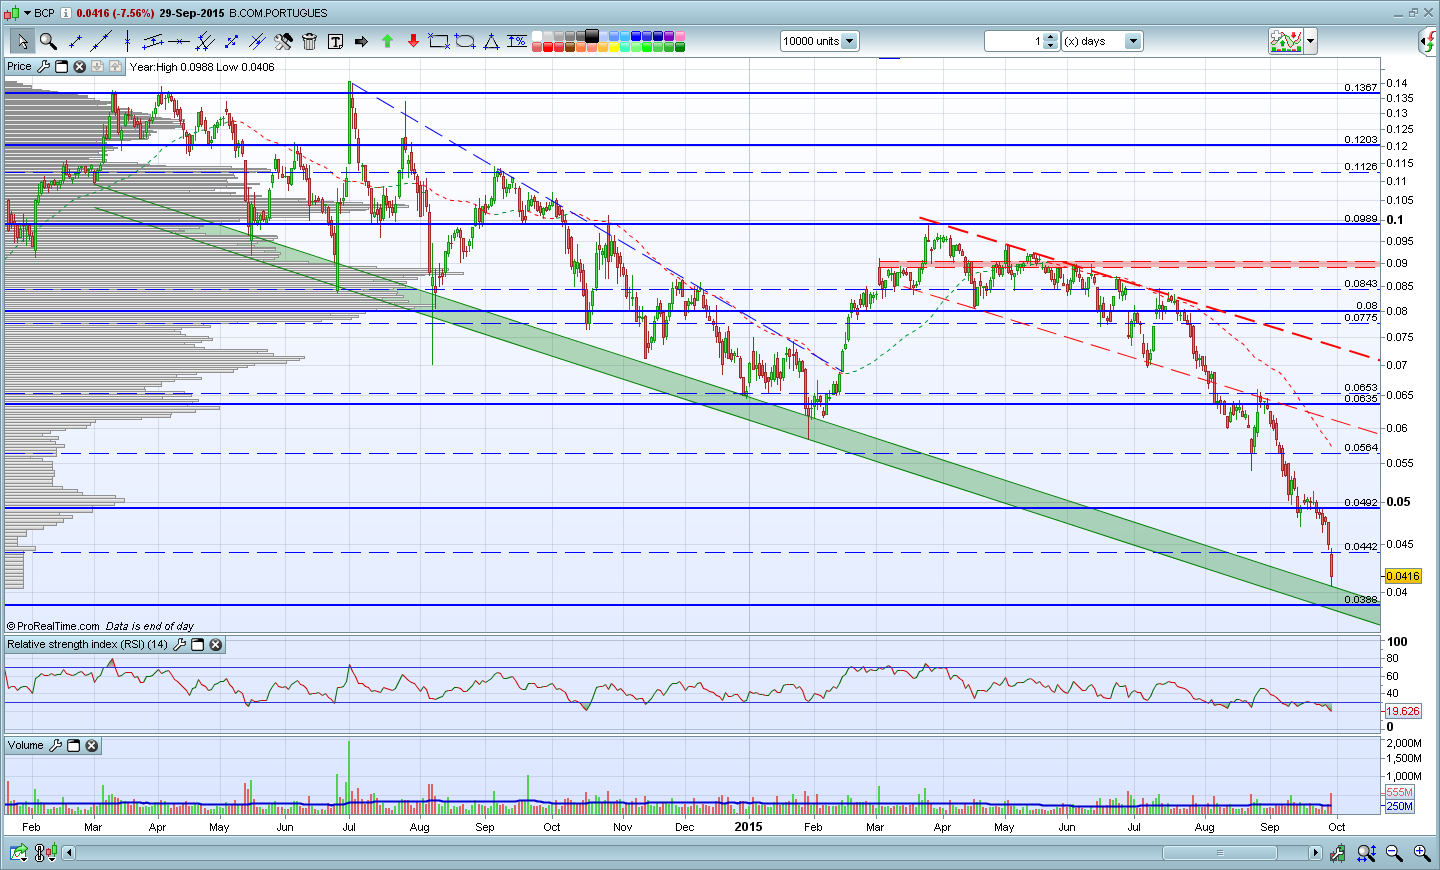The image size is (1440, 870).
Task: Maximize the RSI panel
Action: click(198, 645)
